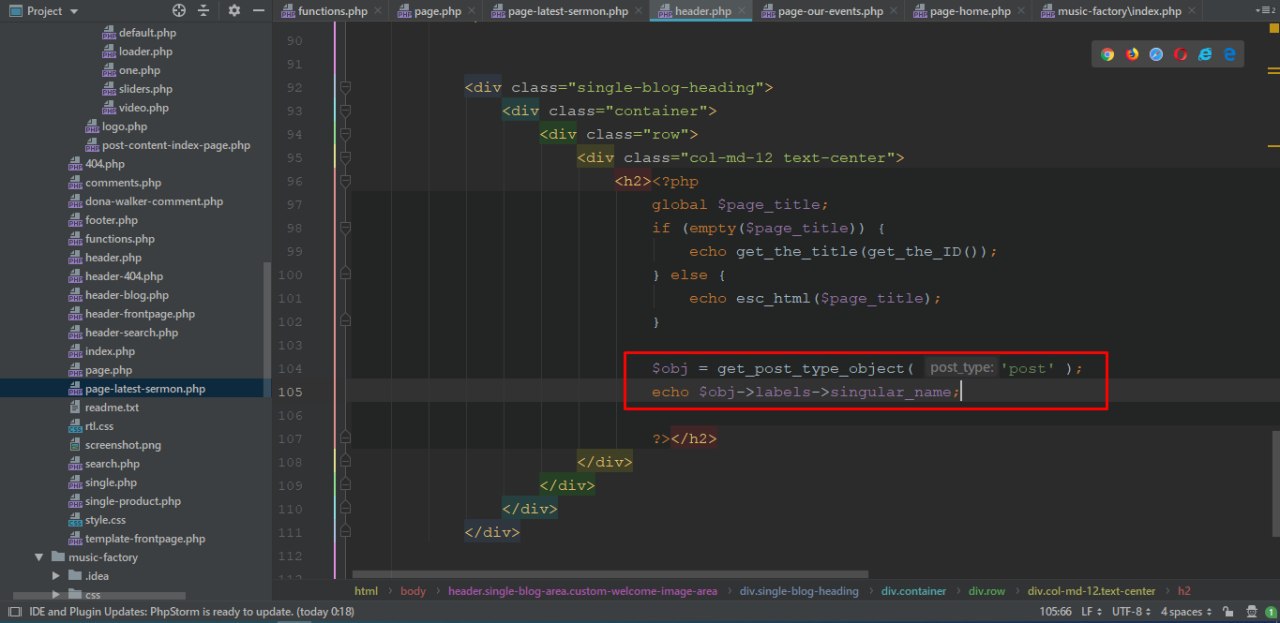1280x623 pixels.
Task: Change indent setting 4 spaces
Action: click(1185, 611)
